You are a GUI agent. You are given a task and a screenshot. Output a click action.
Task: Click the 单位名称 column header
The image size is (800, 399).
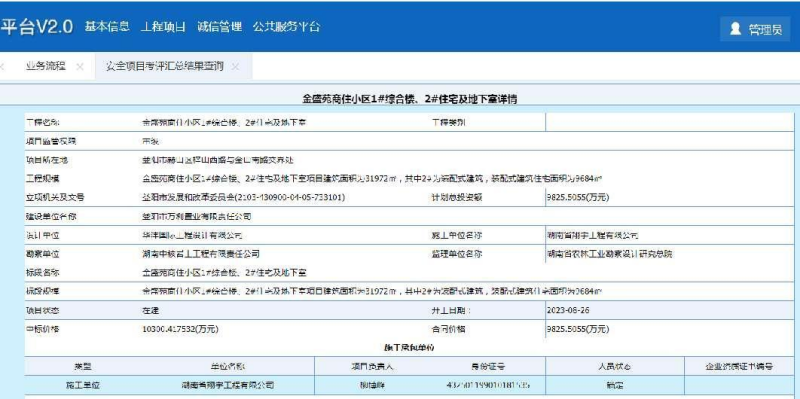(x=228, y=366)
